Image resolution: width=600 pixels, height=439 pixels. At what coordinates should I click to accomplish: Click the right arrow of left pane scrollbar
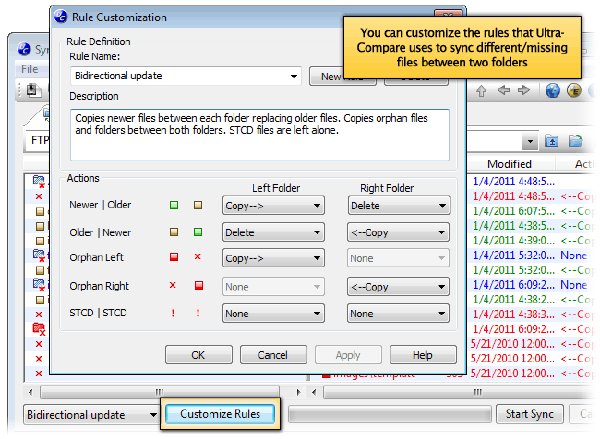tap(298, 392)
